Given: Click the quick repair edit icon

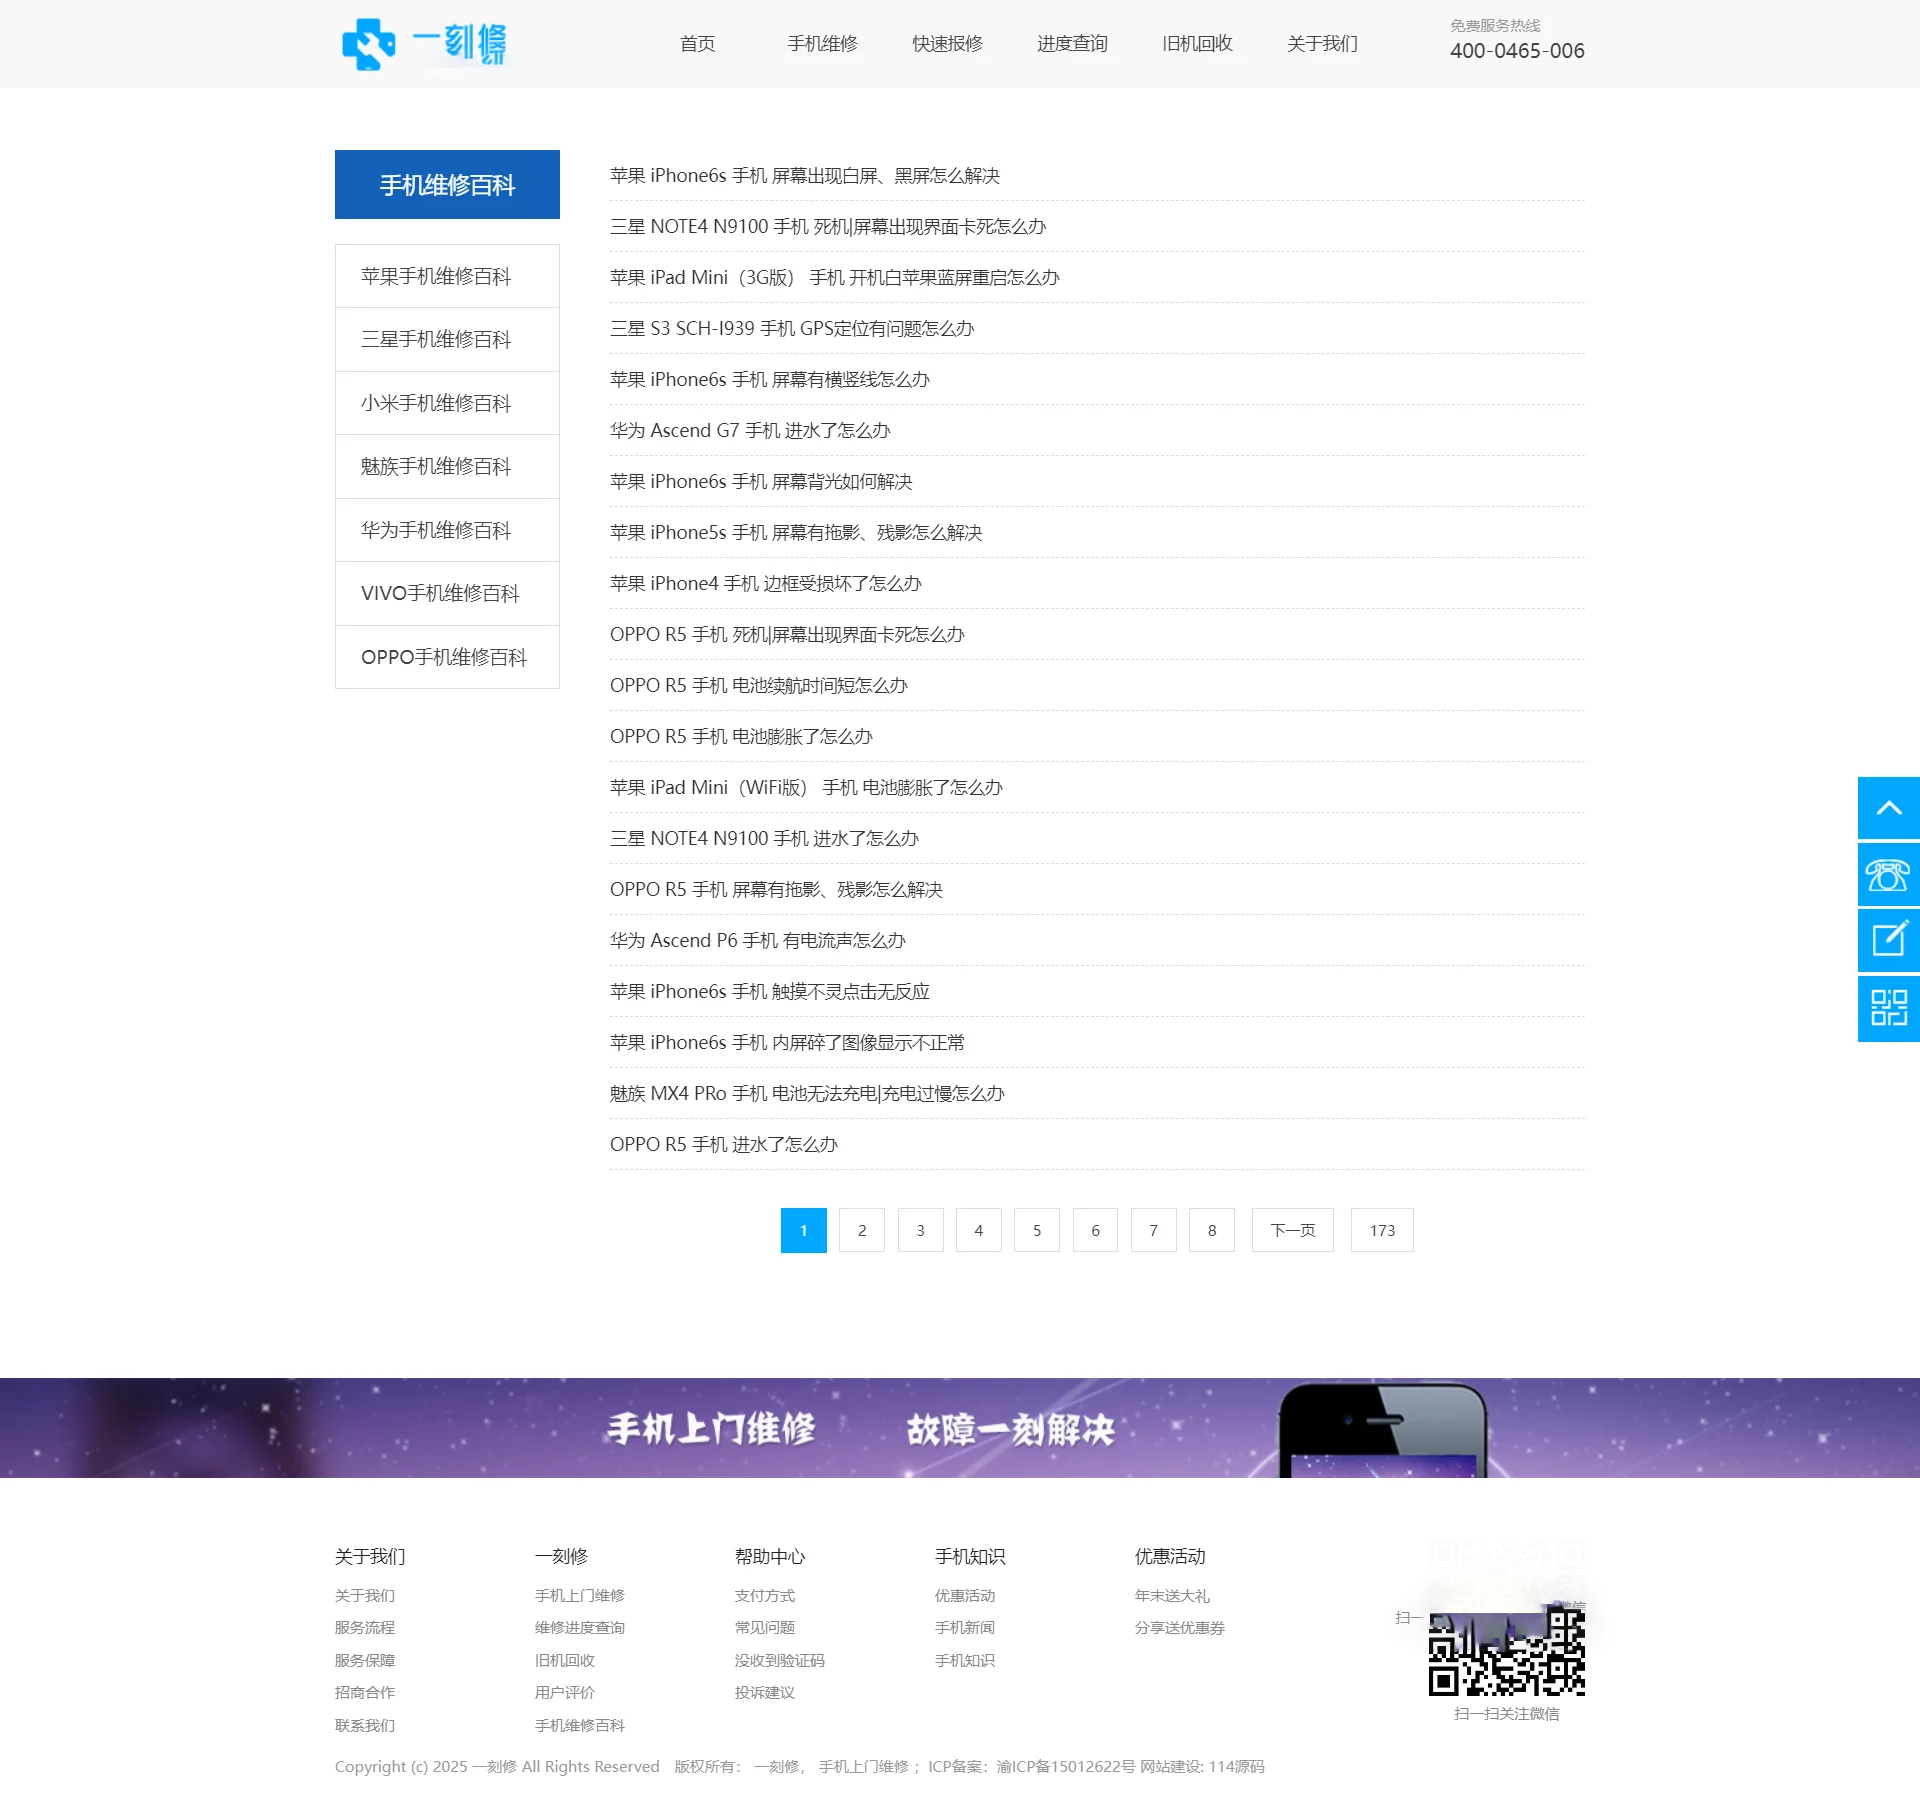Looking at the screenshot, I should point(1888,940).
